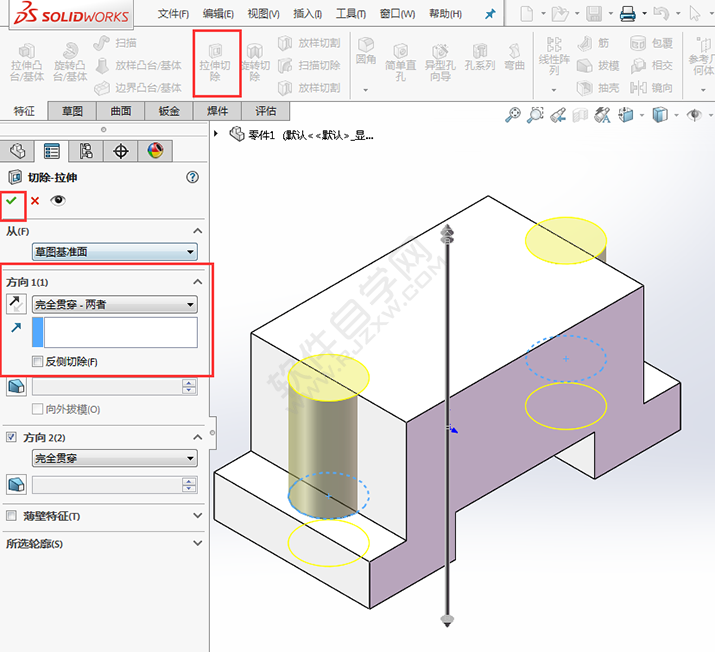The height and width of the screenshot is (652, 715).
Task: Launch the Hole Wizard (异型孔向导) tool
Action: click(440, 63)
